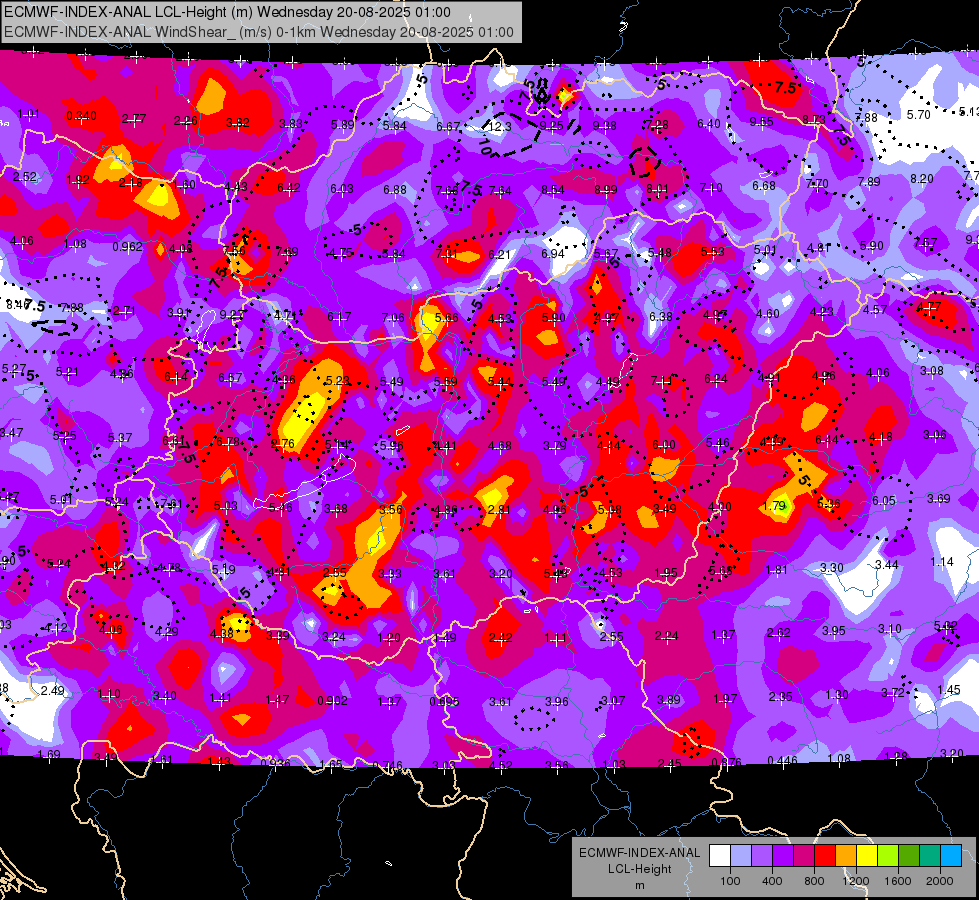
Task: Click the orange legend color swatch
Action: click(x=846, y=856)
